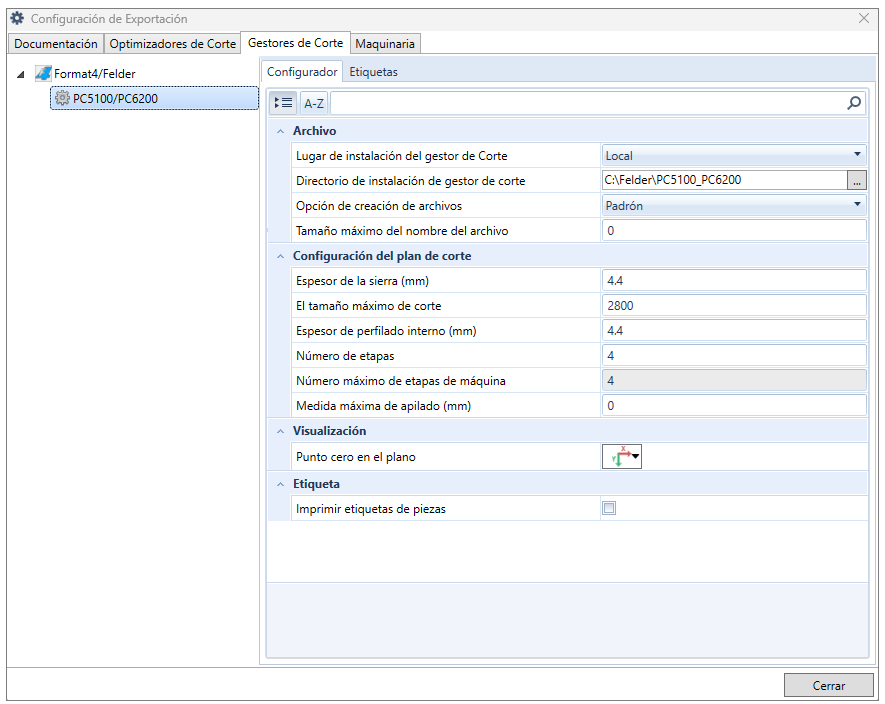
Task: Click the Archivo section header text
Action: [x=314, y=131]
